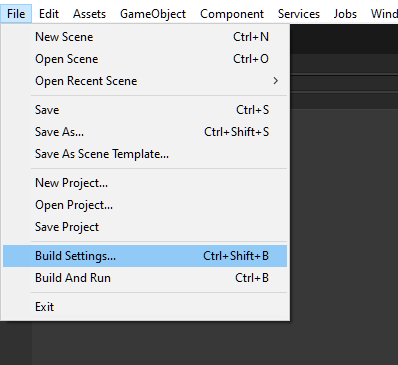Image resolution: width=398 pixels, height=365 pixels.
Task: Choose Open Project... entry
Action: point(145,205)
